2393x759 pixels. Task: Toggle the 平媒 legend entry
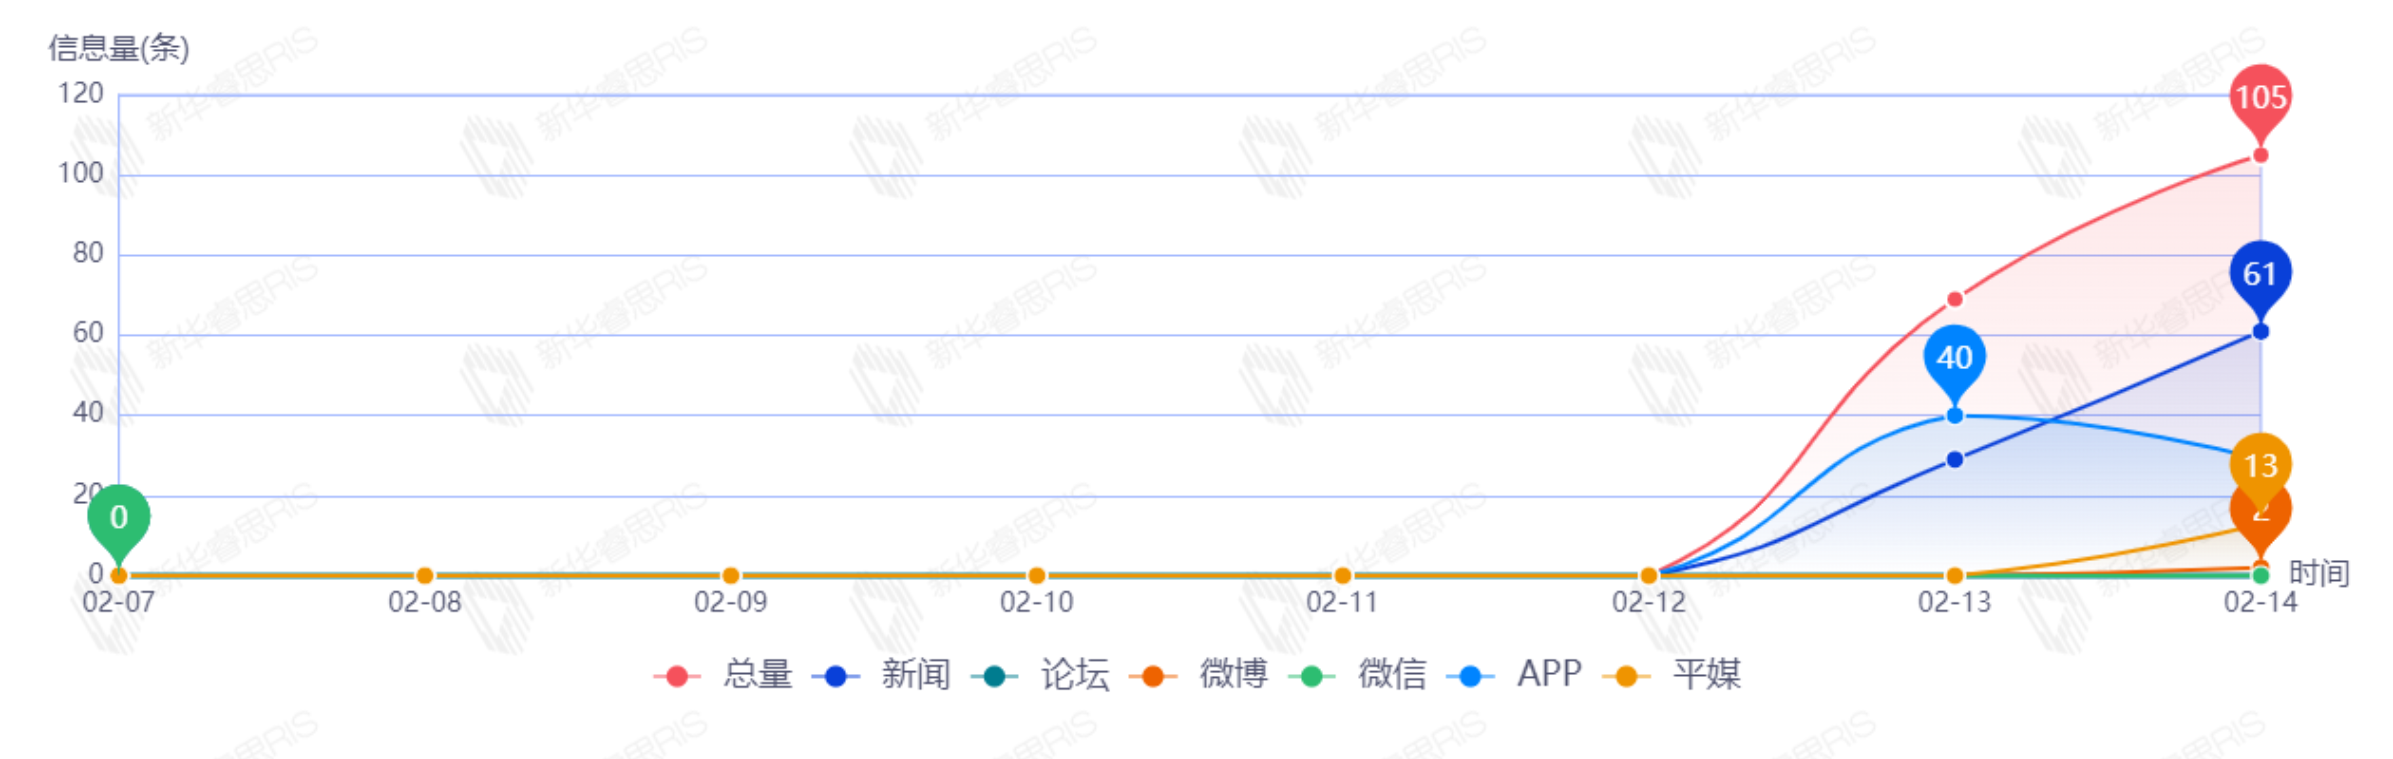coord(1672,675)
